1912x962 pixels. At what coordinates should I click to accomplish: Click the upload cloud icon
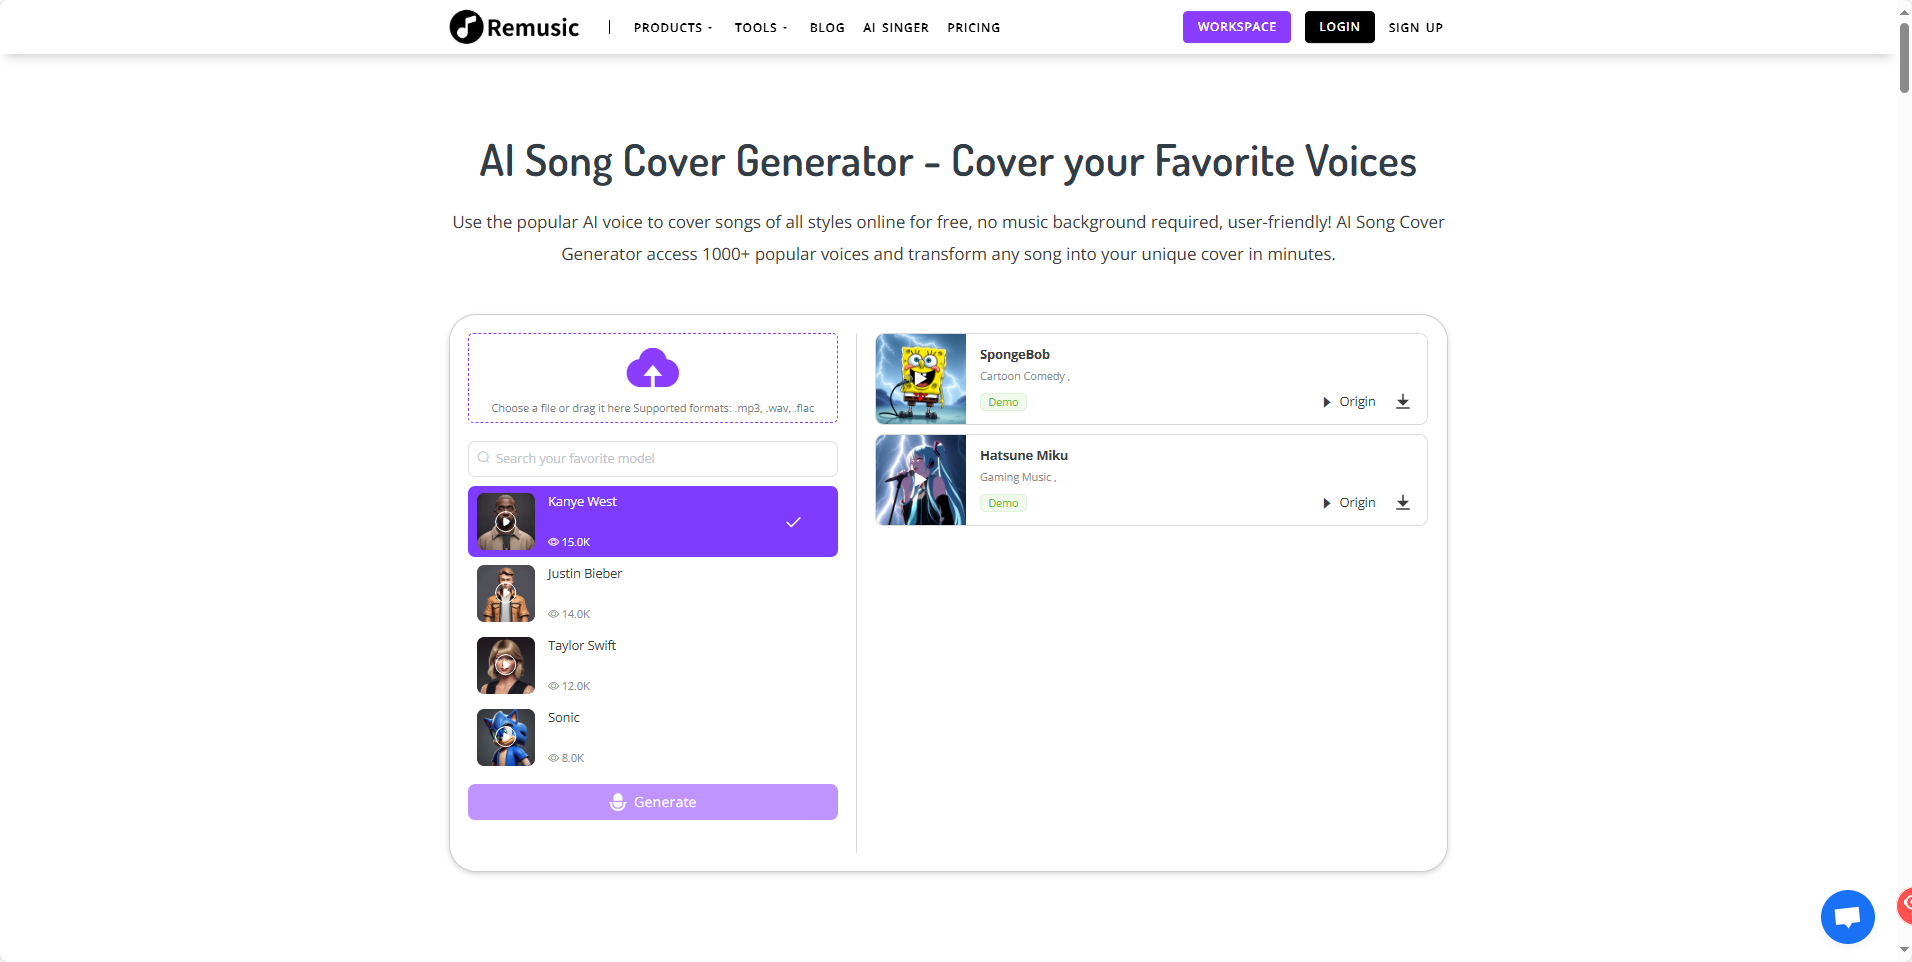(651, 369)
